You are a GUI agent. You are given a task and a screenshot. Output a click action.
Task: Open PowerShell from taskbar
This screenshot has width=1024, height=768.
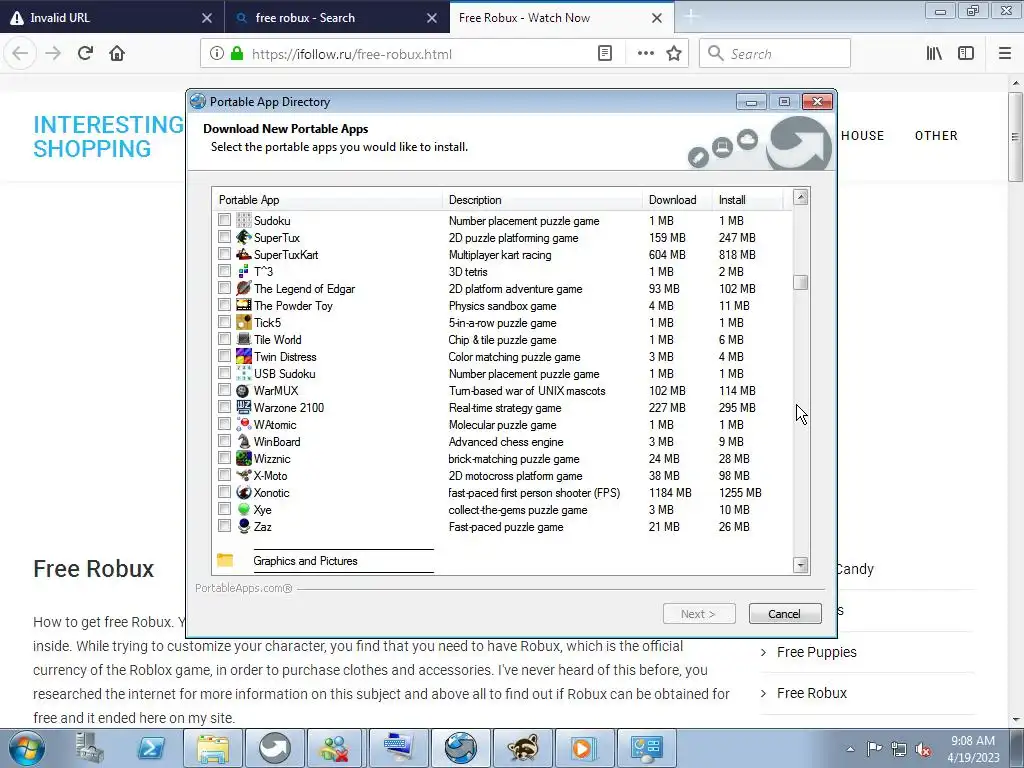(x=151, y=748)
